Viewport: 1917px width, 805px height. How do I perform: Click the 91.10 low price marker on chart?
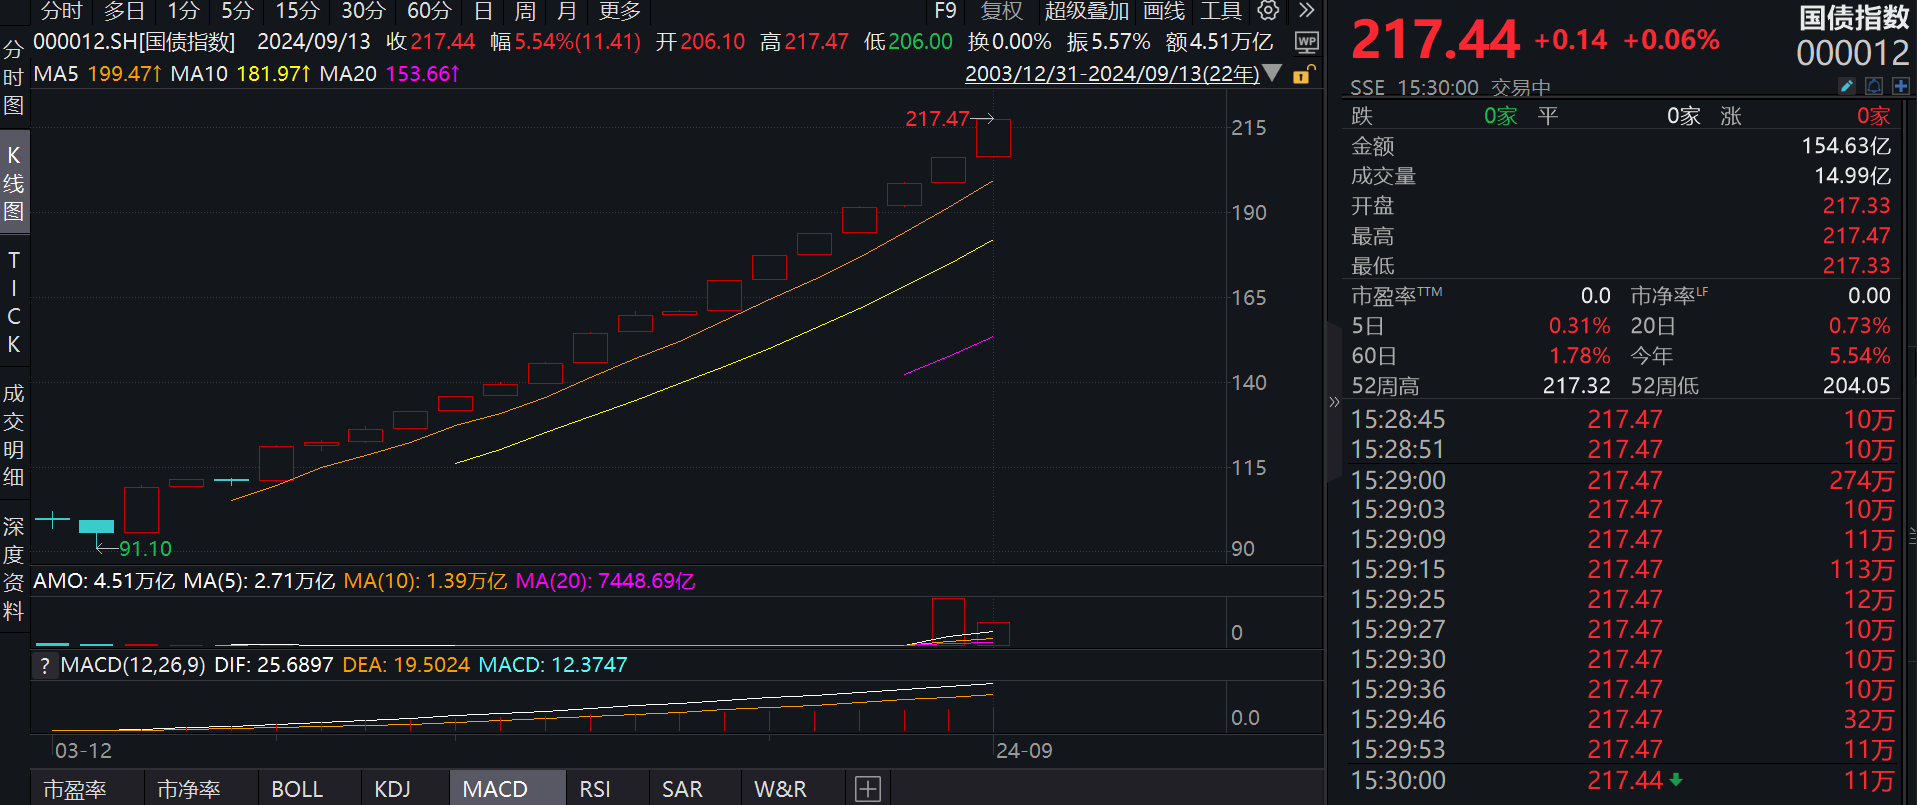146,549
